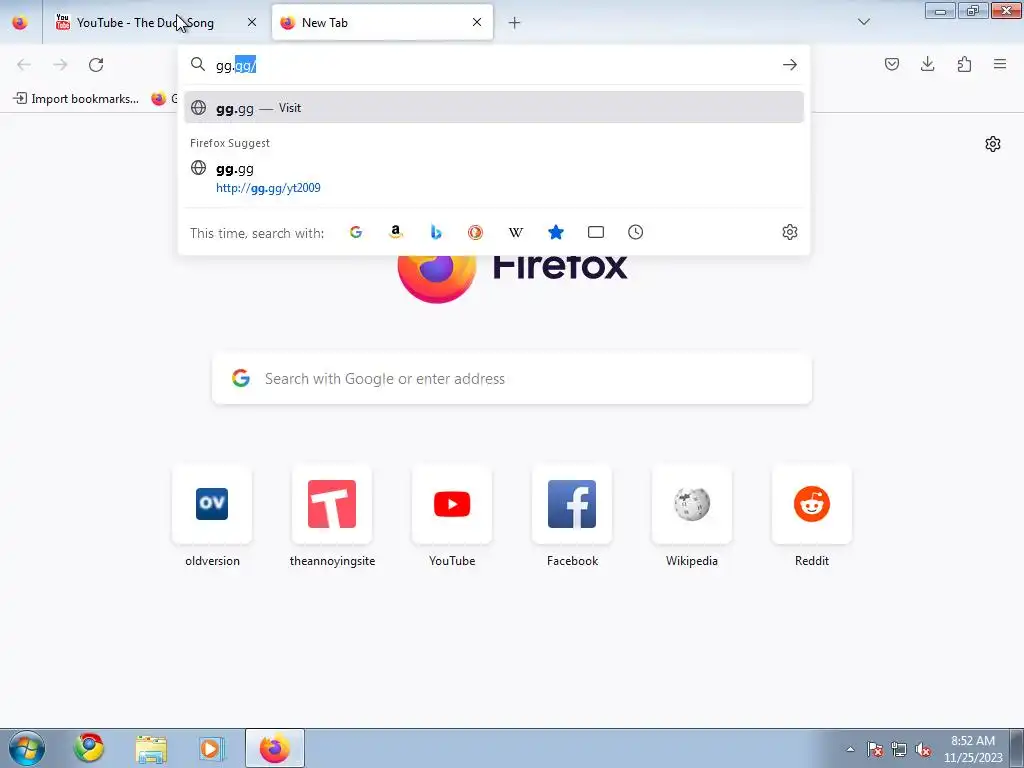The image size is (1024, 768).
Task: Click the Firefox View icon in tab strip
Action: click(20, 22)
